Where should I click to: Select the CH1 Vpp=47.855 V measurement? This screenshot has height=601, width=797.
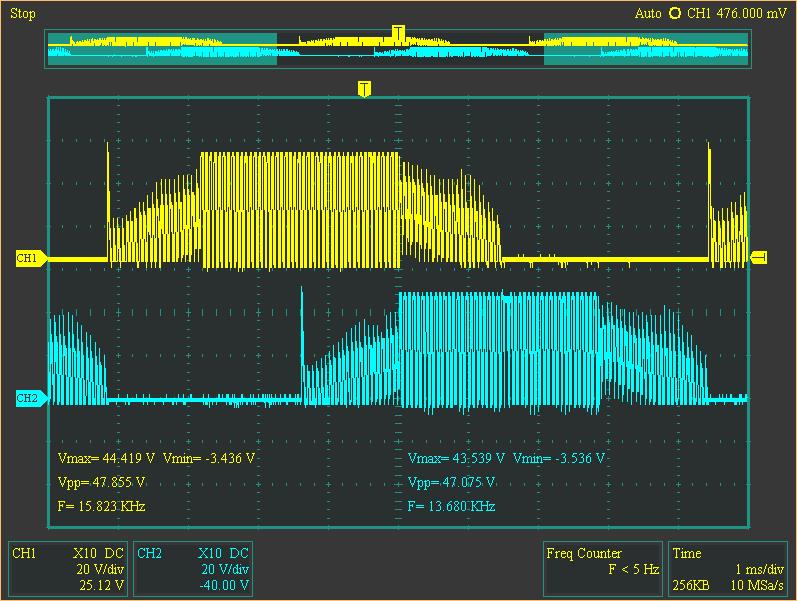tap(103, 482)
